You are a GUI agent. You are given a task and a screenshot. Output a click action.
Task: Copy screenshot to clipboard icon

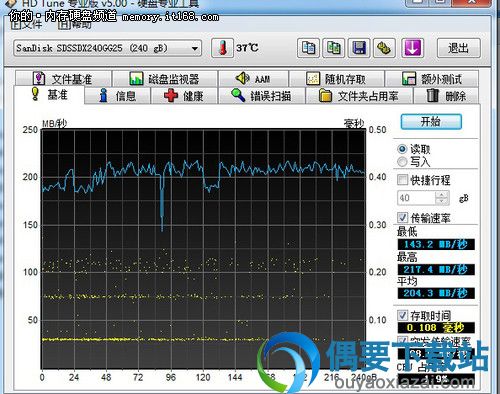[x=334, y=48]
